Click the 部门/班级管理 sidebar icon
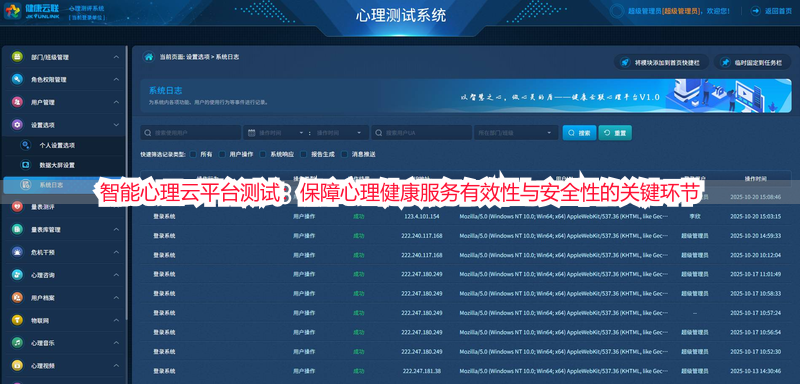800x384 pixels. (17, 57)
